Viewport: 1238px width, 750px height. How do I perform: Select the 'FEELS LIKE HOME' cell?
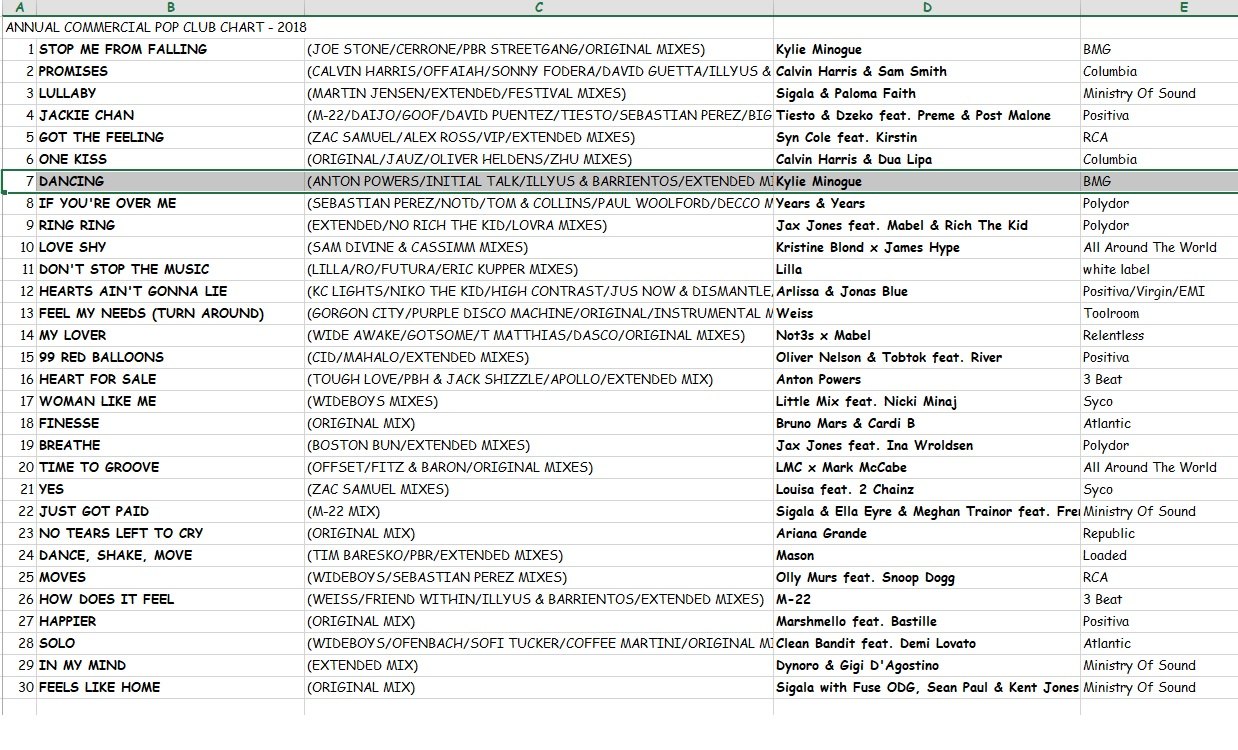170,687
